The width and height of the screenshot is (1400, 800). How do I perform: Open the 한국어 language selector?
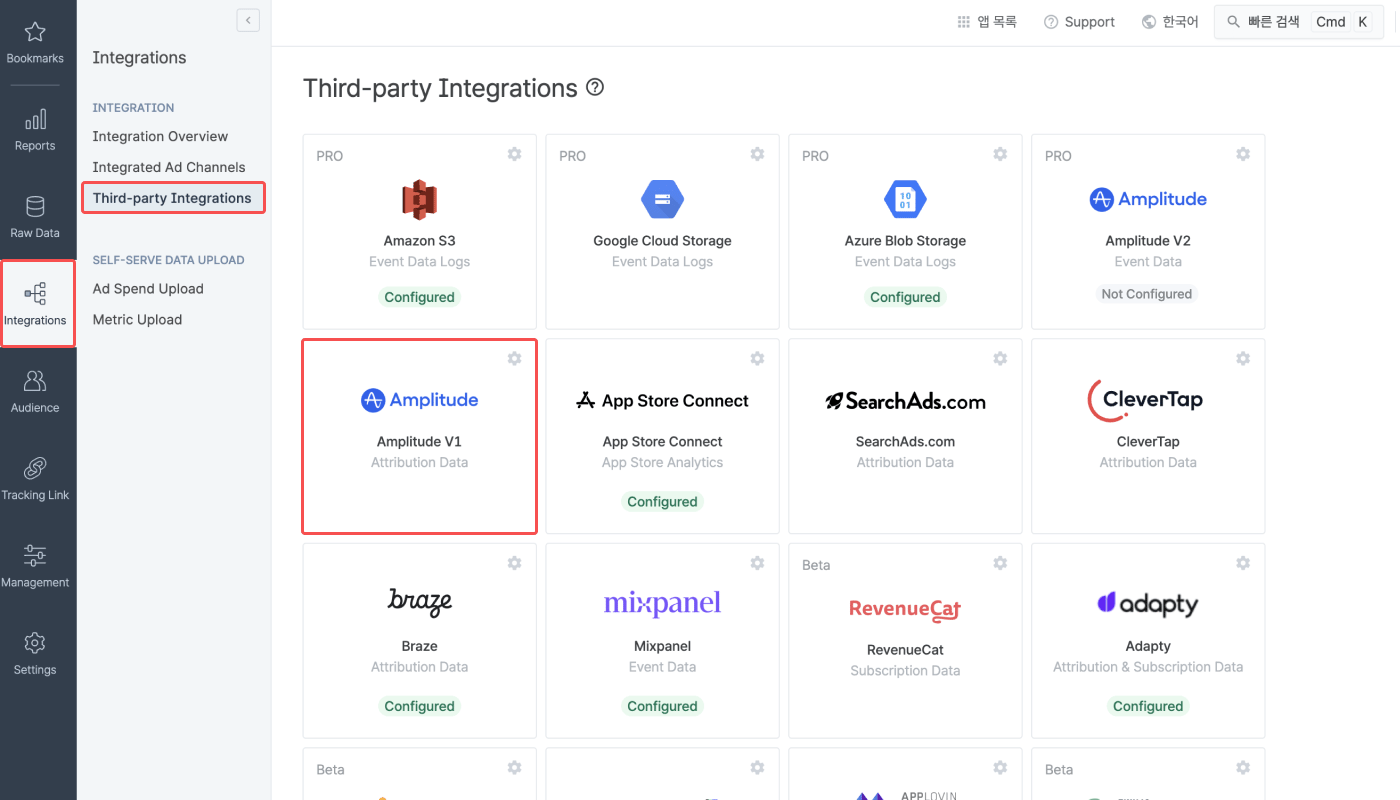coord(1170,22)
